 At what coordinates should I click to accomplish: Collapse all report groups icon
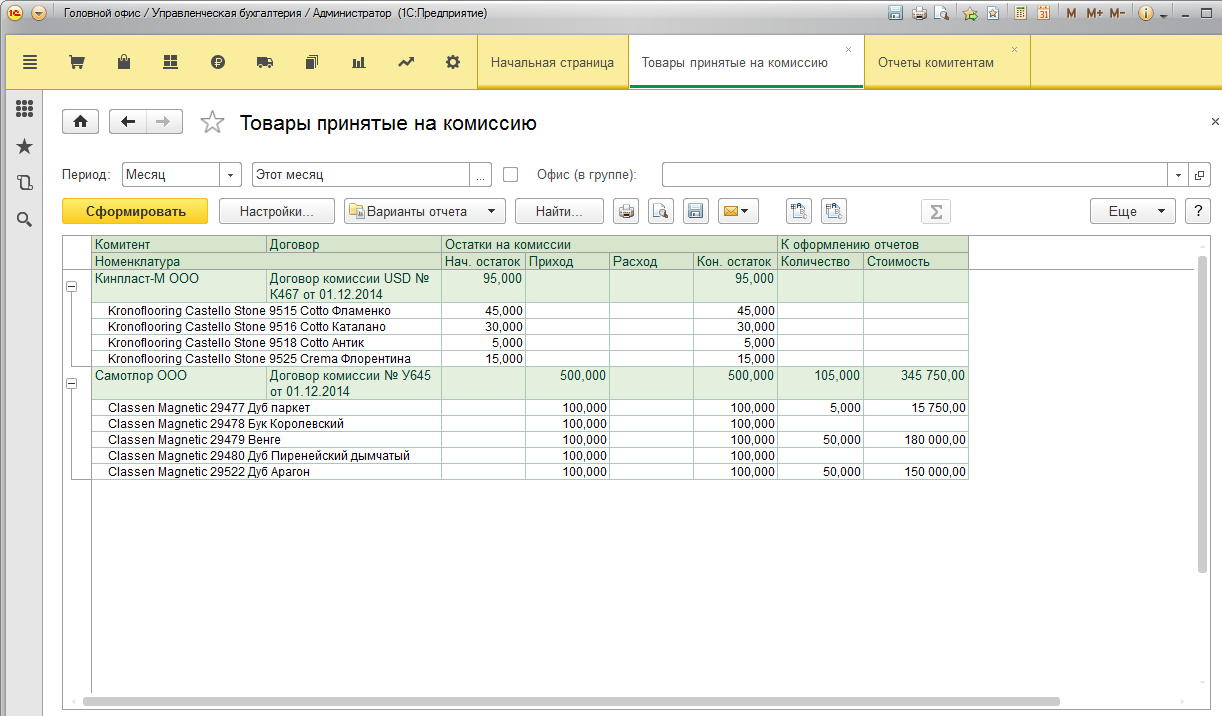point(834,211)
